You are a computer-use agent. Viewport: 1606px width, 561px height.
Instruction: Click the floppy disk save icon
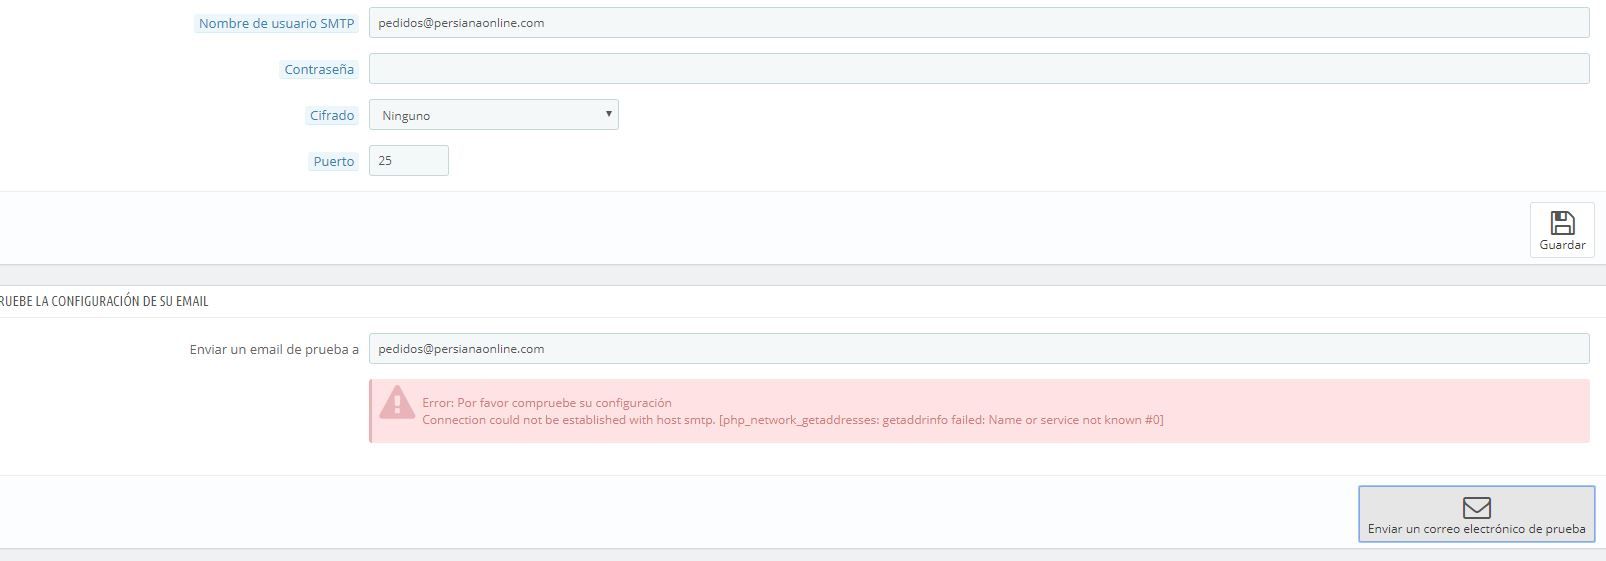1562,222
